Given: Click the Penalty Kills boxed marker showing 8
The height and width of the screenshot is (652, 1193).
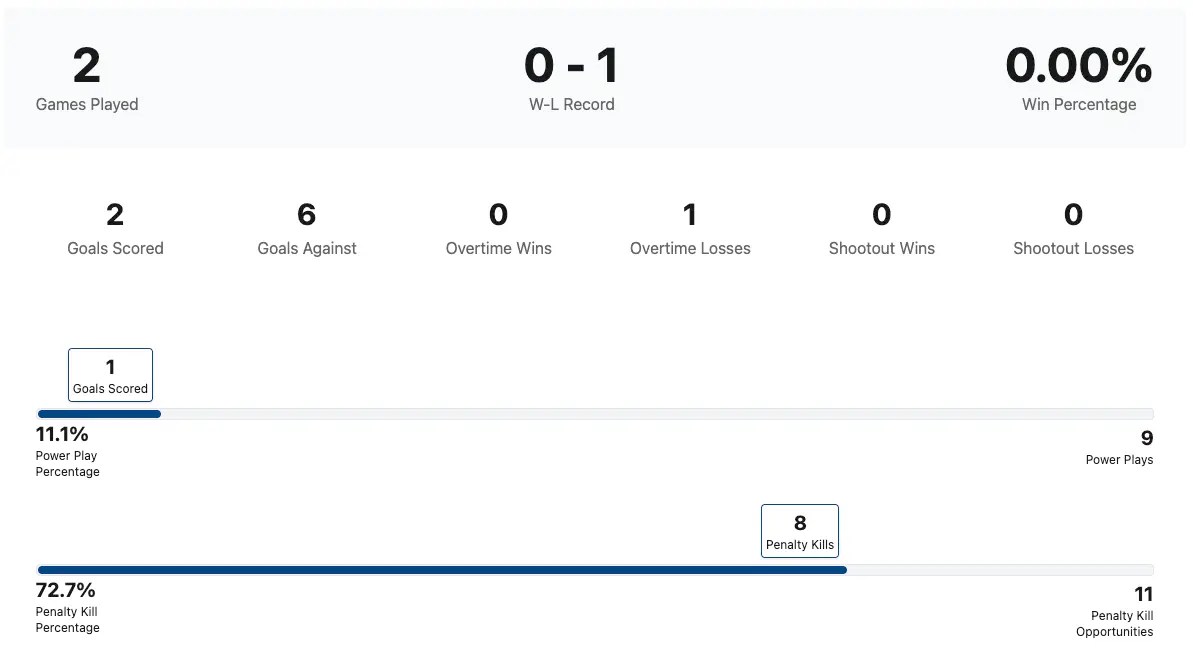Looking at the screenshot, I should pyautogui.click(x=799, y=531).
